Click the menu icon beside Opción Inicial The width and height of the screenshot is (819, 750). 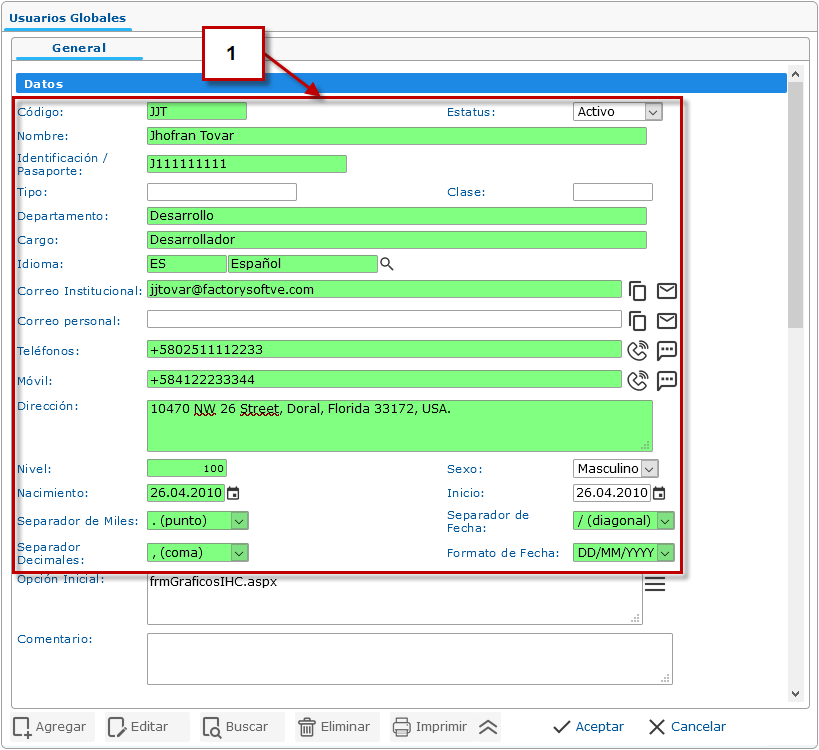(x=655, y=584)
